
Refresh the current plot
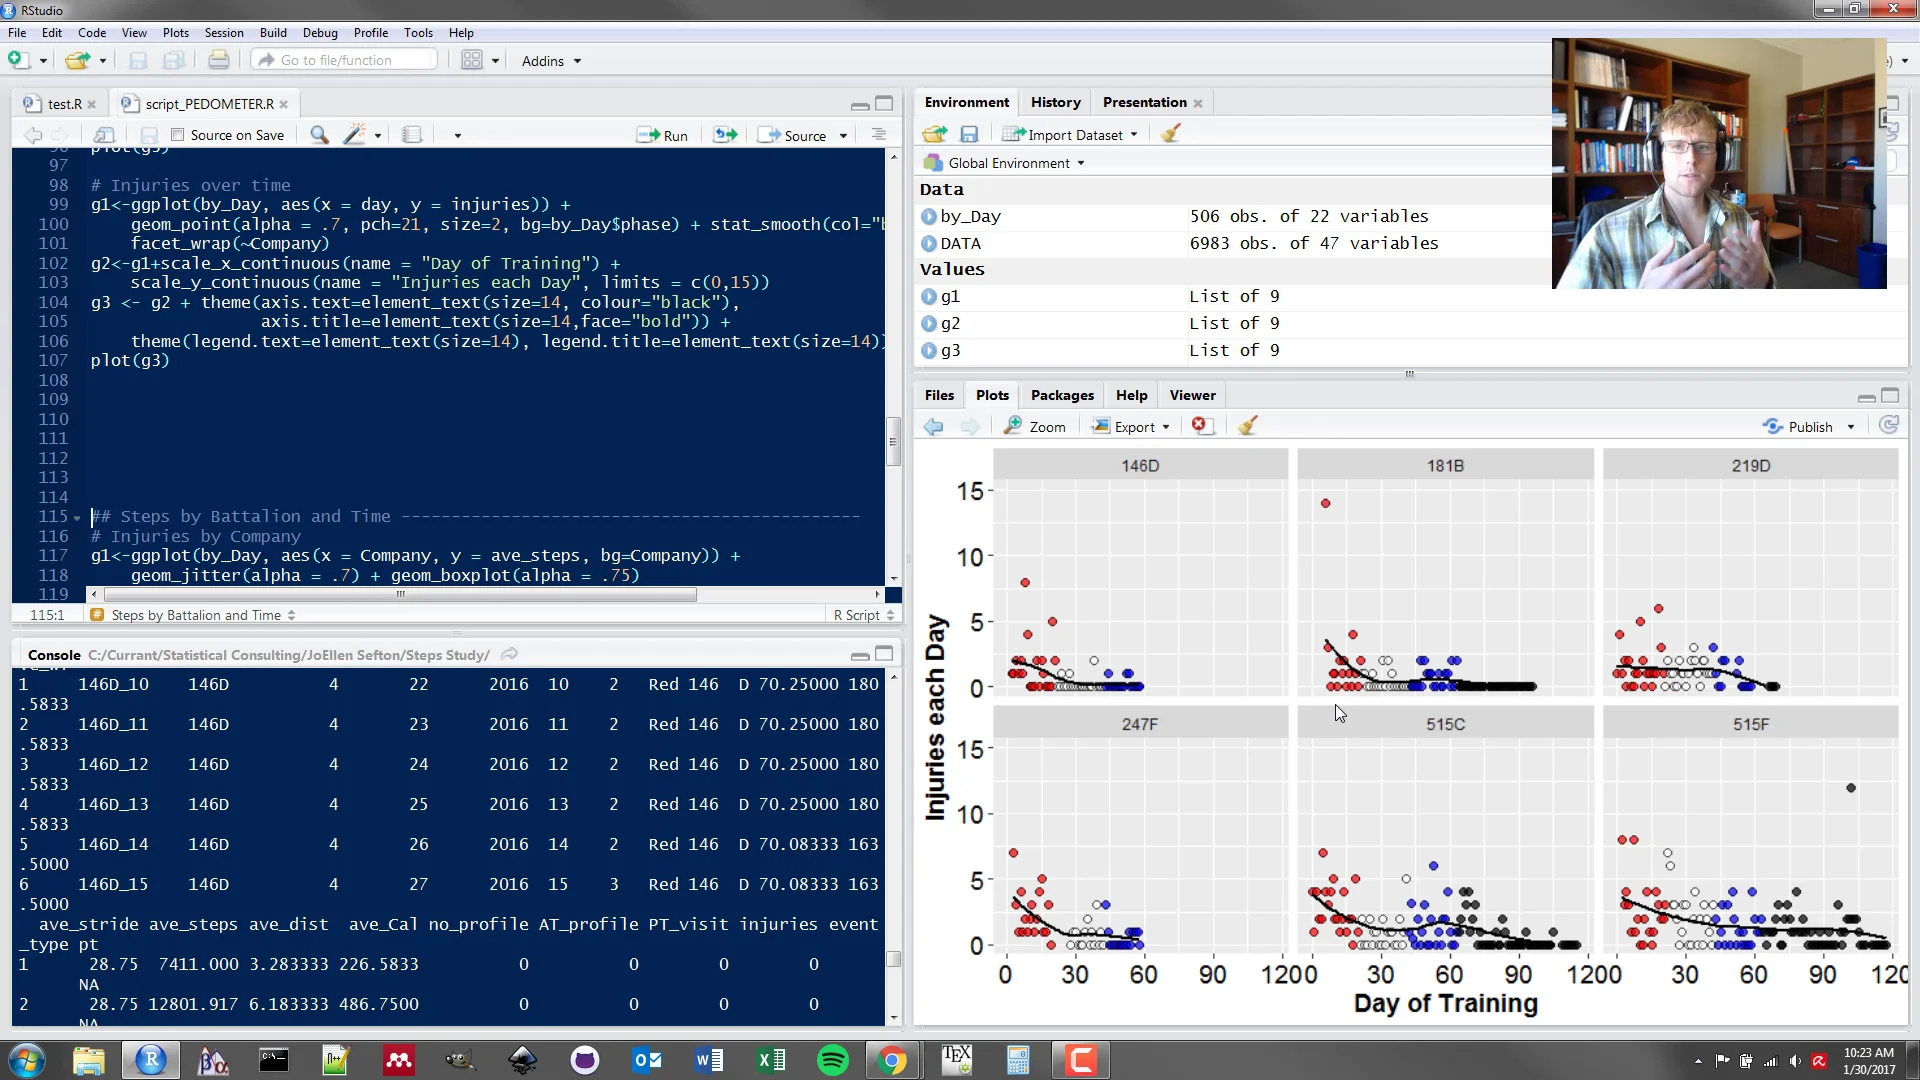1888,426
